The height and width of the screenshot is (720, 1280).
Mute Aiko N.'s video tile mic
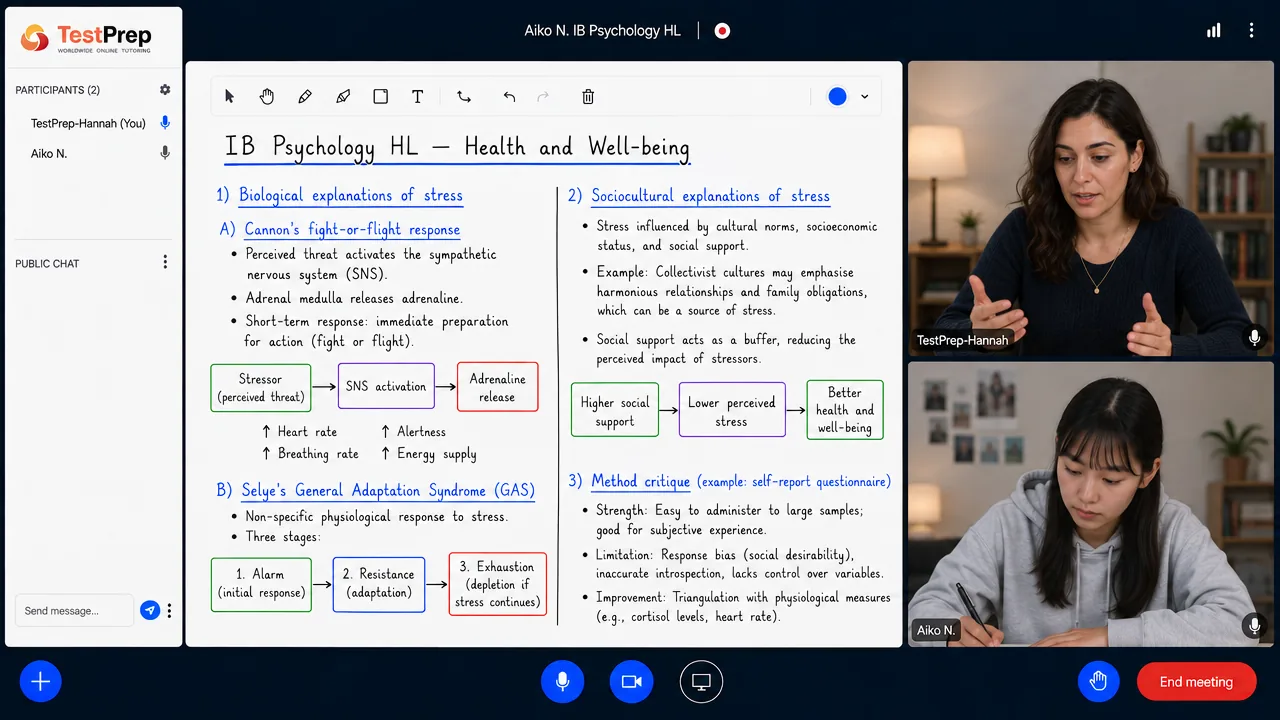(1254, 626)
